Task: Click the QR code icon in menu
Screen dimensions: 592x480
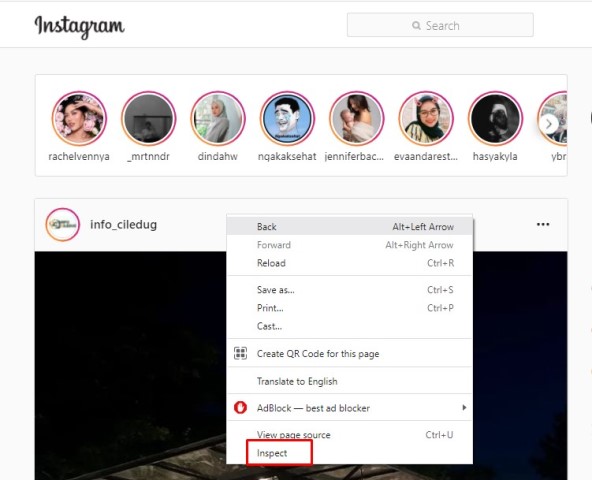Action: tap(240, 353)
